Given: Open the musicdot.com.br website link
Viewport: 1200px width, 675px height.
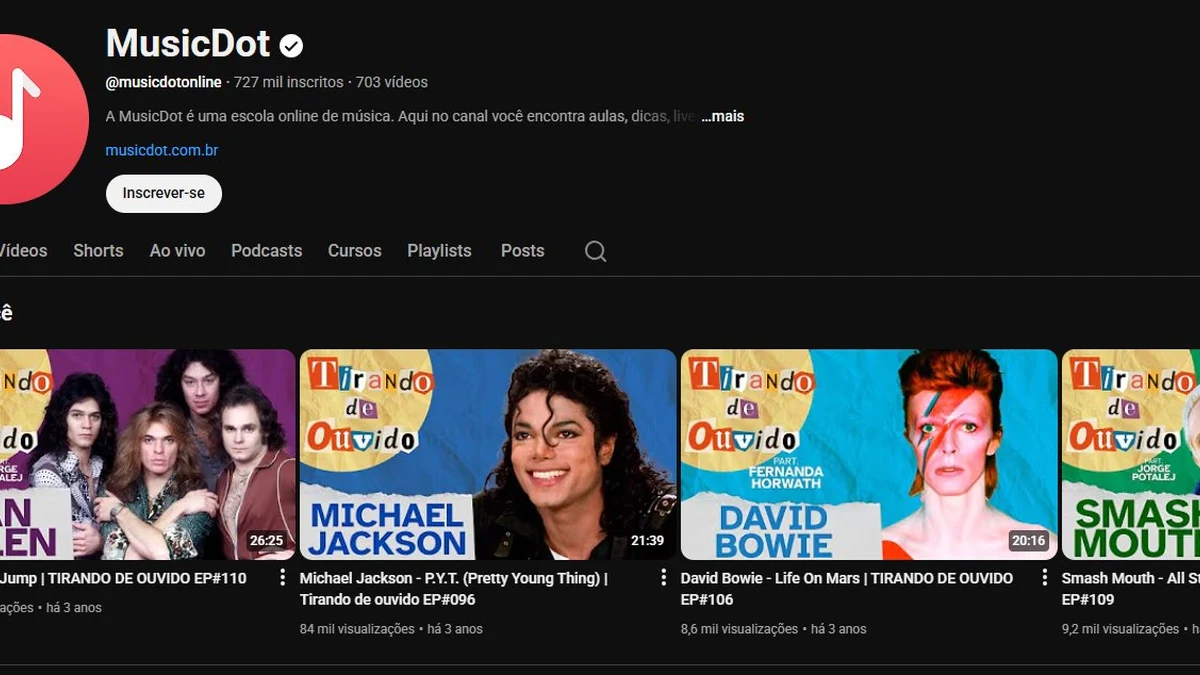Looking at the screenshot, I should (162, 150).
